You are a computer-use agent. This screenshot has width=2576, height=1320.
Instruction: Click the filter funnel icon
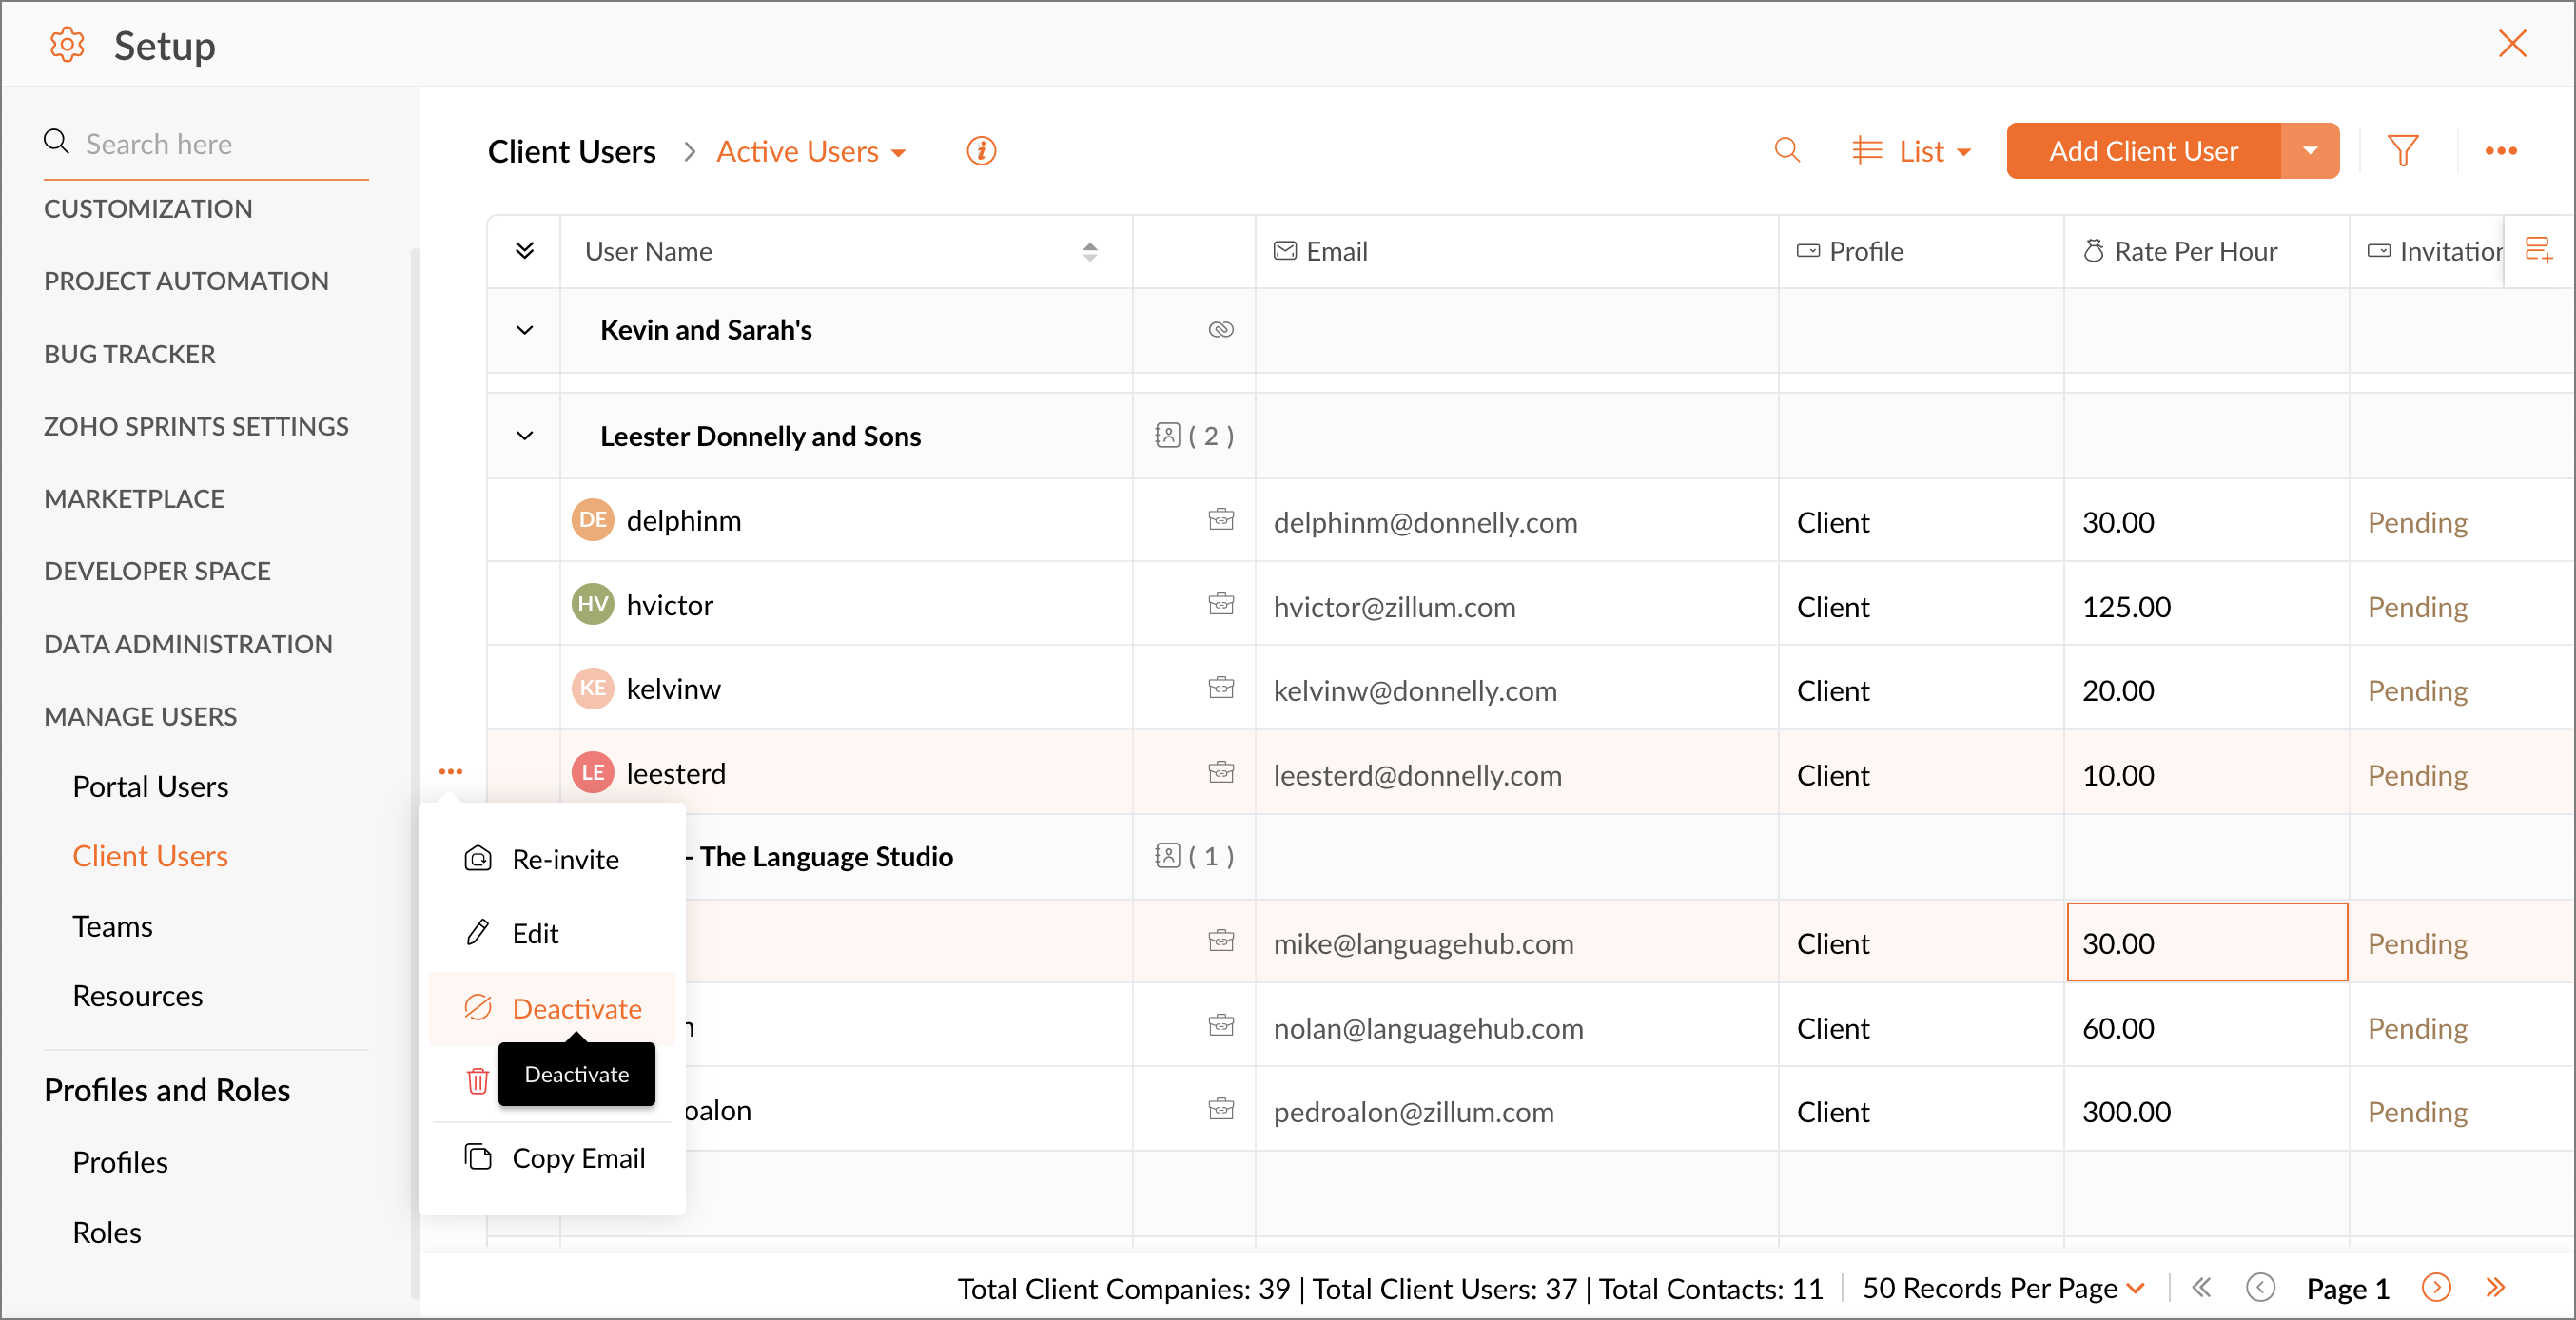2402,151
